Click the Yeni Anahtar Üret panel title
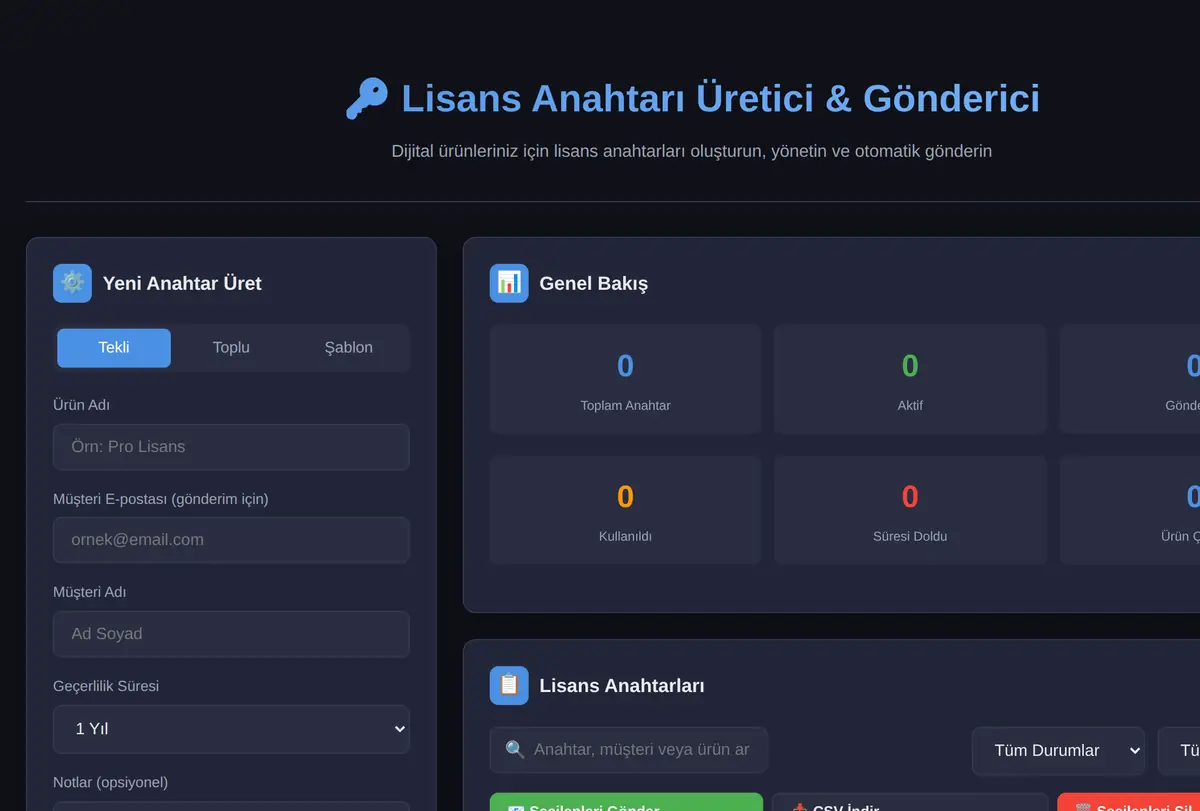Image resolution: width=1200 pixels, height=811 pixels. tap(182, 284)
